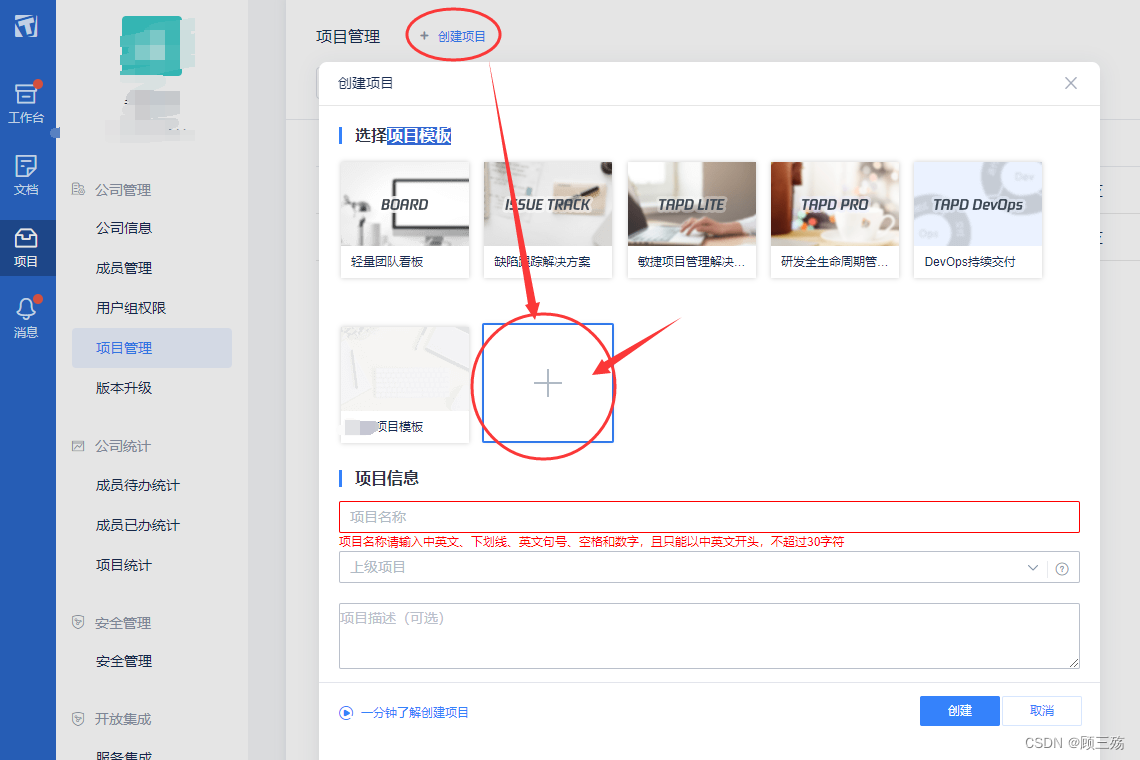Click the 创建项目 link at top
Screen dimensions: 1140x760
click(x=453, y=36)
